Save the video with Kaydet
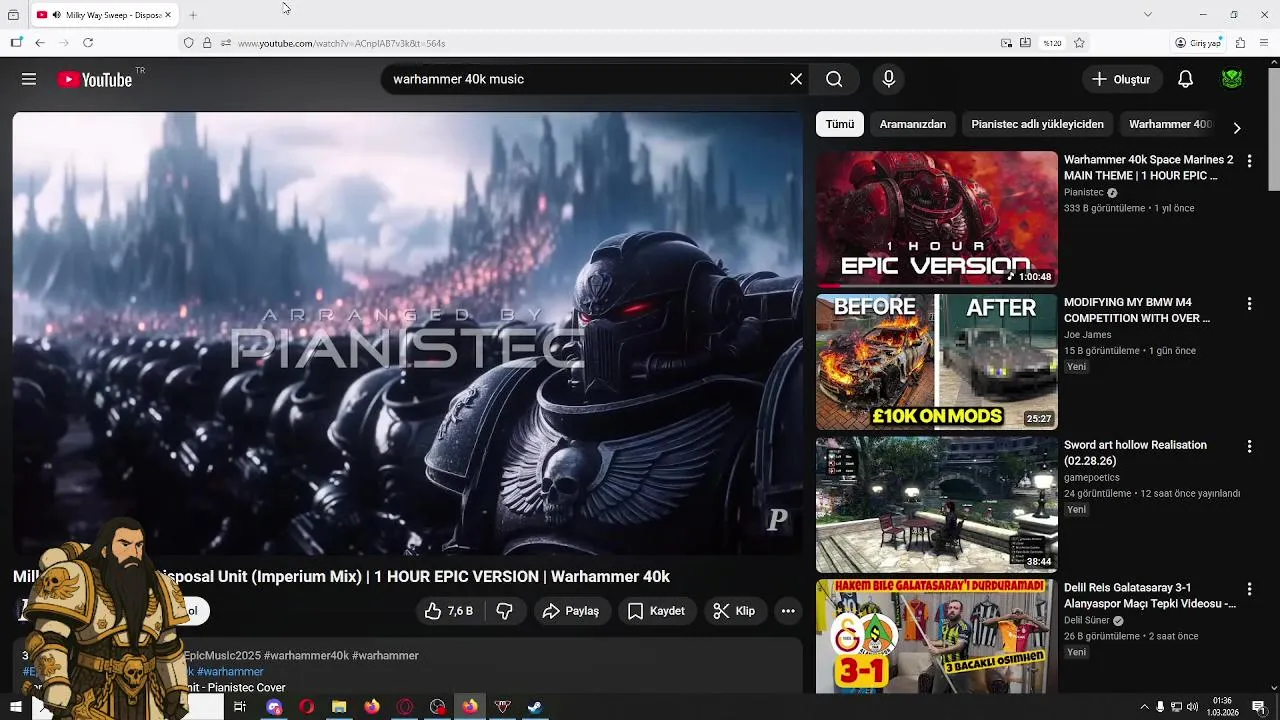This screenshot has width=1280, height=720. [656, 611]
